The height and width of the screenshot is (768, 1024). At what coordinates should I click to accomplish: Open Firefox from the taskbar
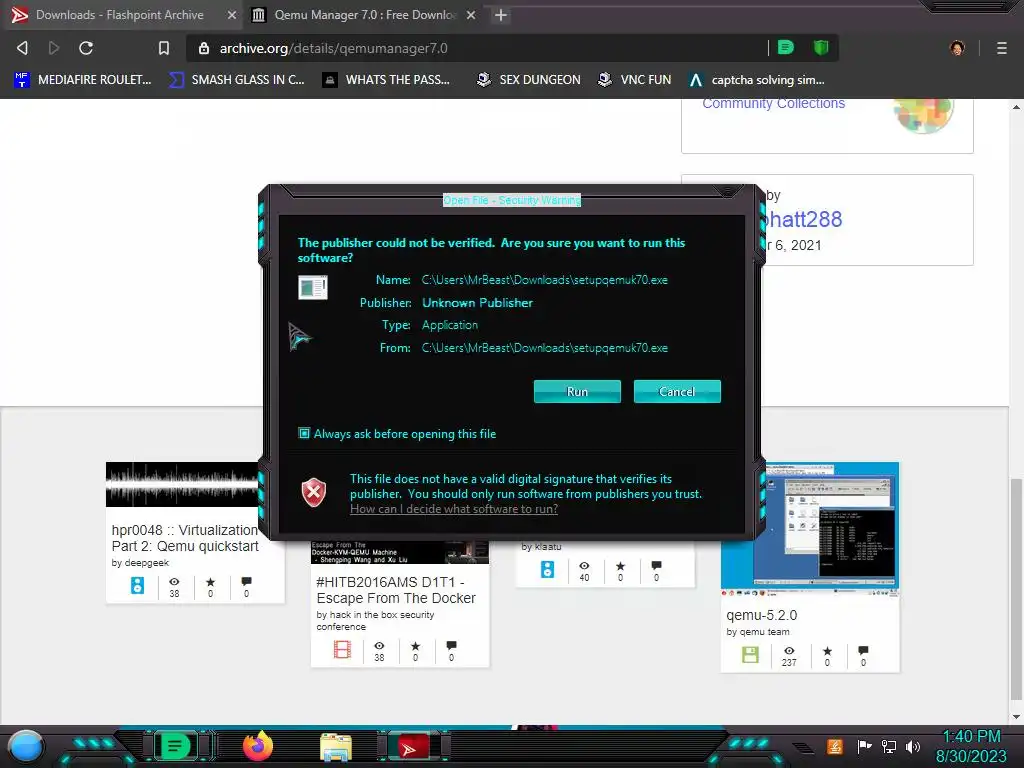point(257,746)
